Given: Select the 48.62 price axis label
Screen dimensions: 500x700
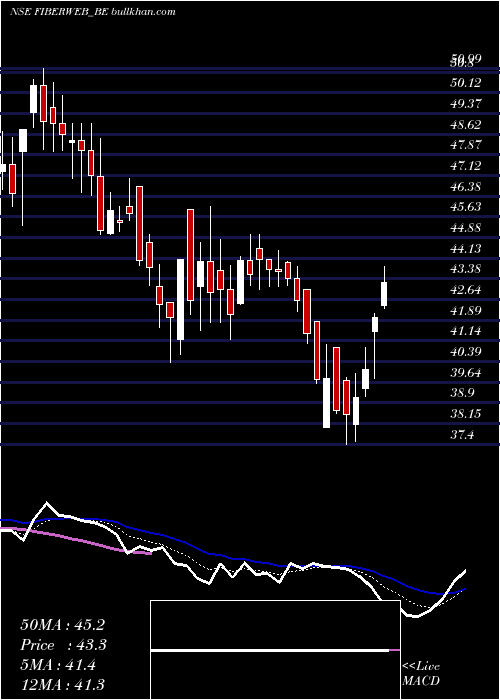Looking at the screenshot, I should point(466,125).
